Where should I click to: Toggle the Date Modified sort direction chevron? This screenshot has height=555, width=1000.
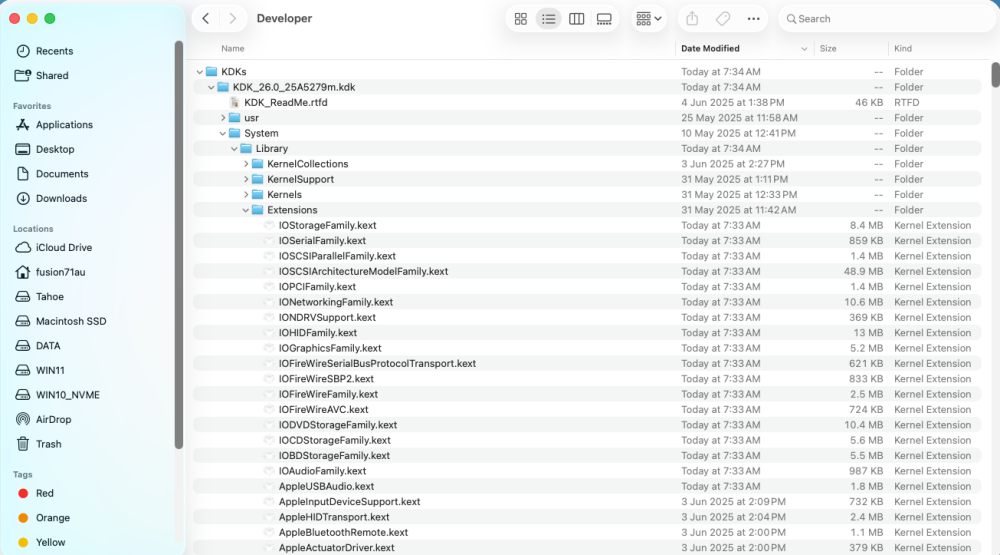(x=804, y=49)
